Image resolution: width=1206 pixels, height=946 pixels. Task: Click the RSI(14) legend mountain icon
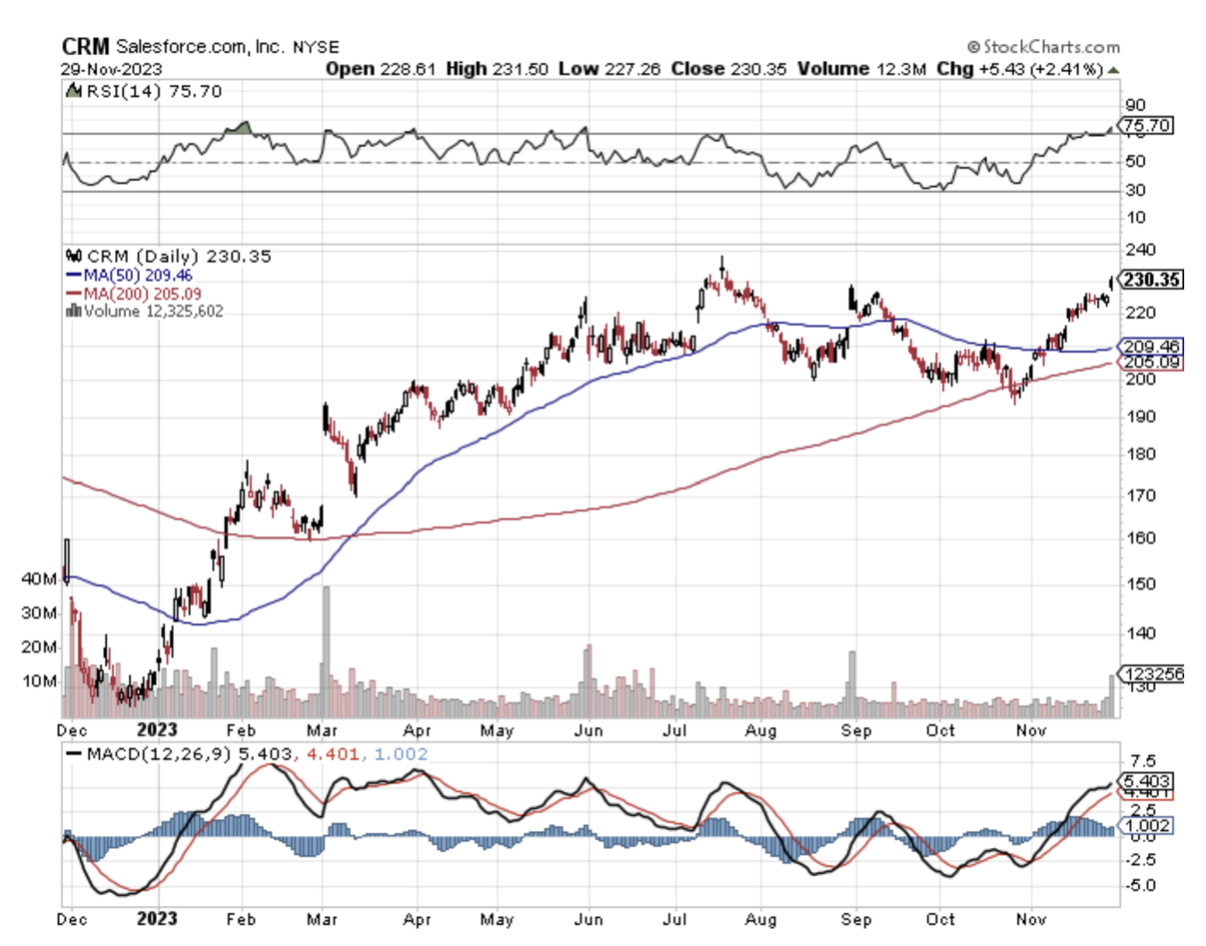(x=72, y=91)
